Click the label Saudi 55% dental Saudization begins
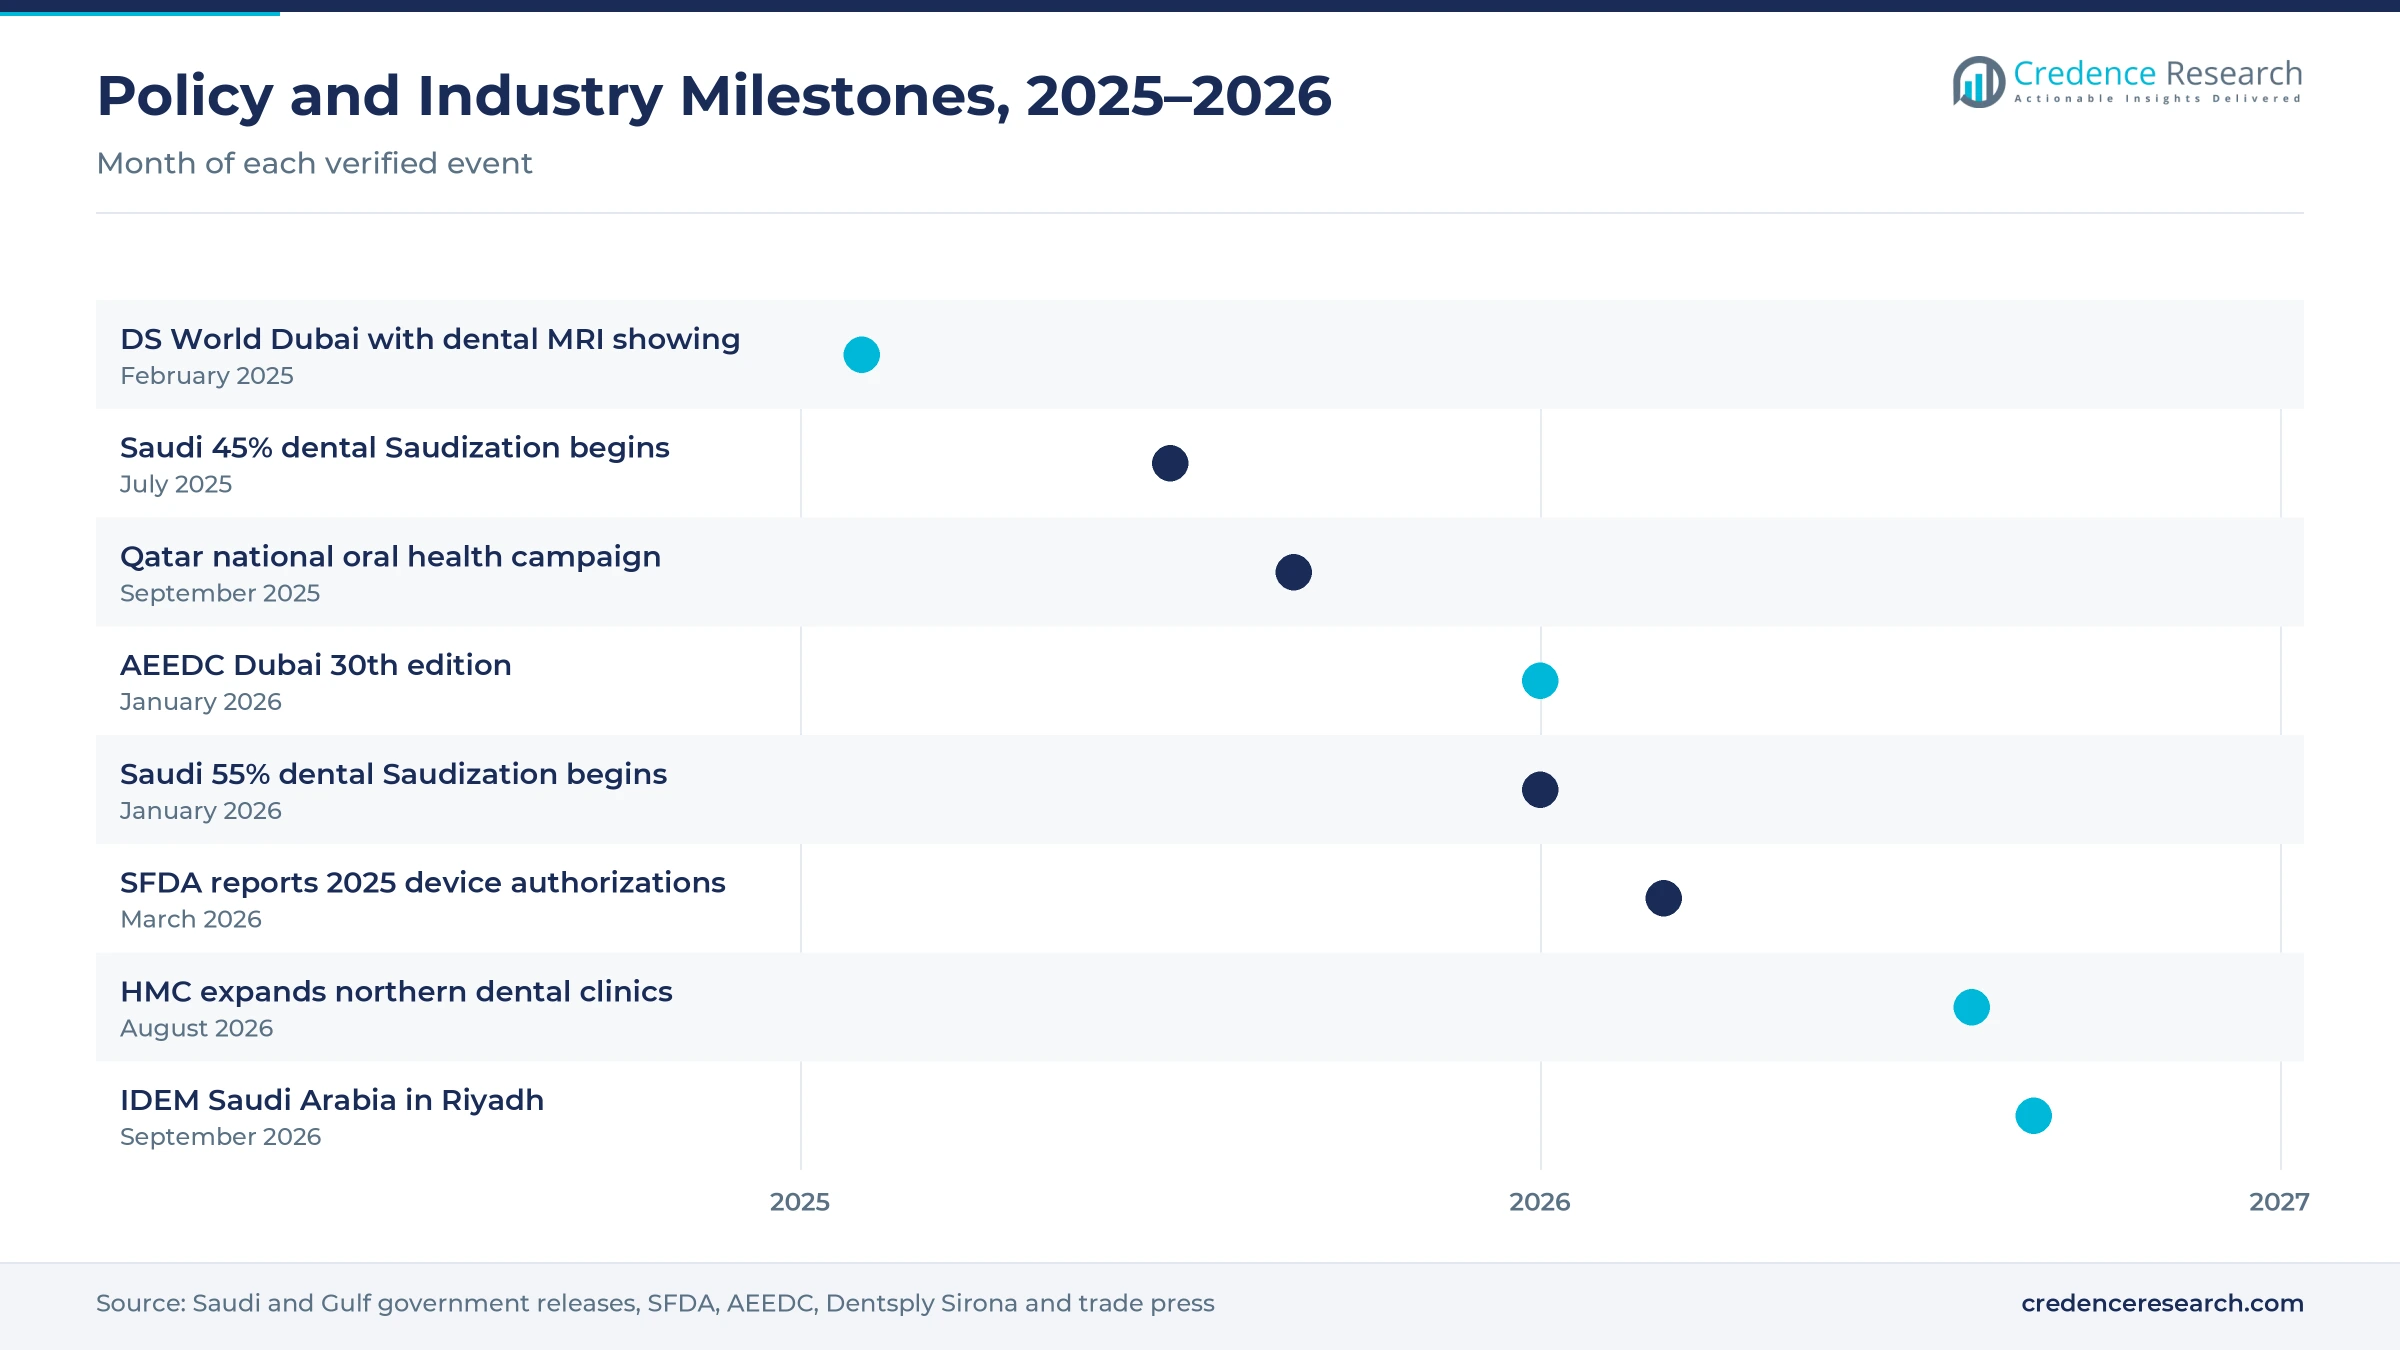The height and width of the screenshot is (1350, 2400). pos(394,774)
